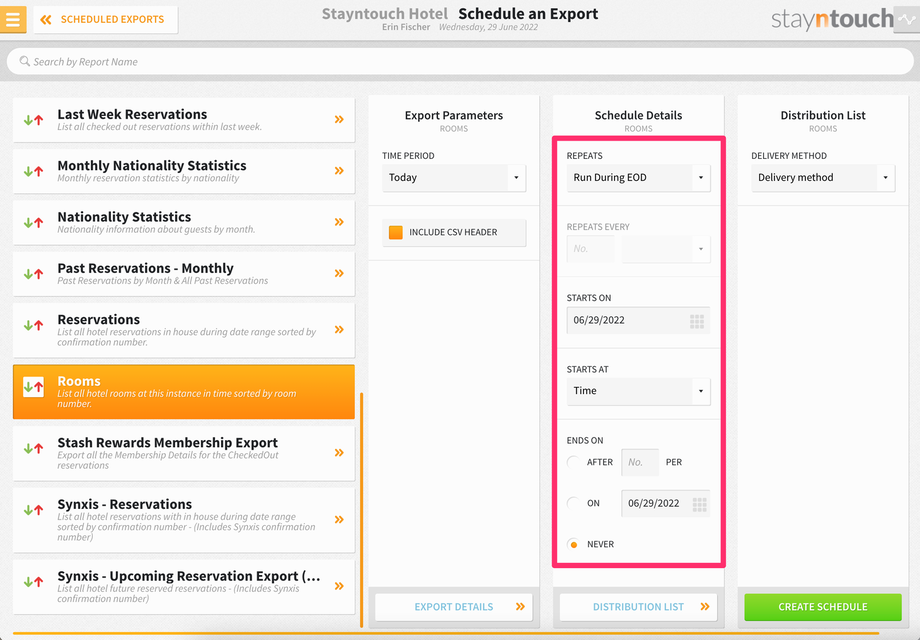Toggle the Include CSV Header checkbox
This screenshot has height=640, width=920.
[x=396, y=232]
